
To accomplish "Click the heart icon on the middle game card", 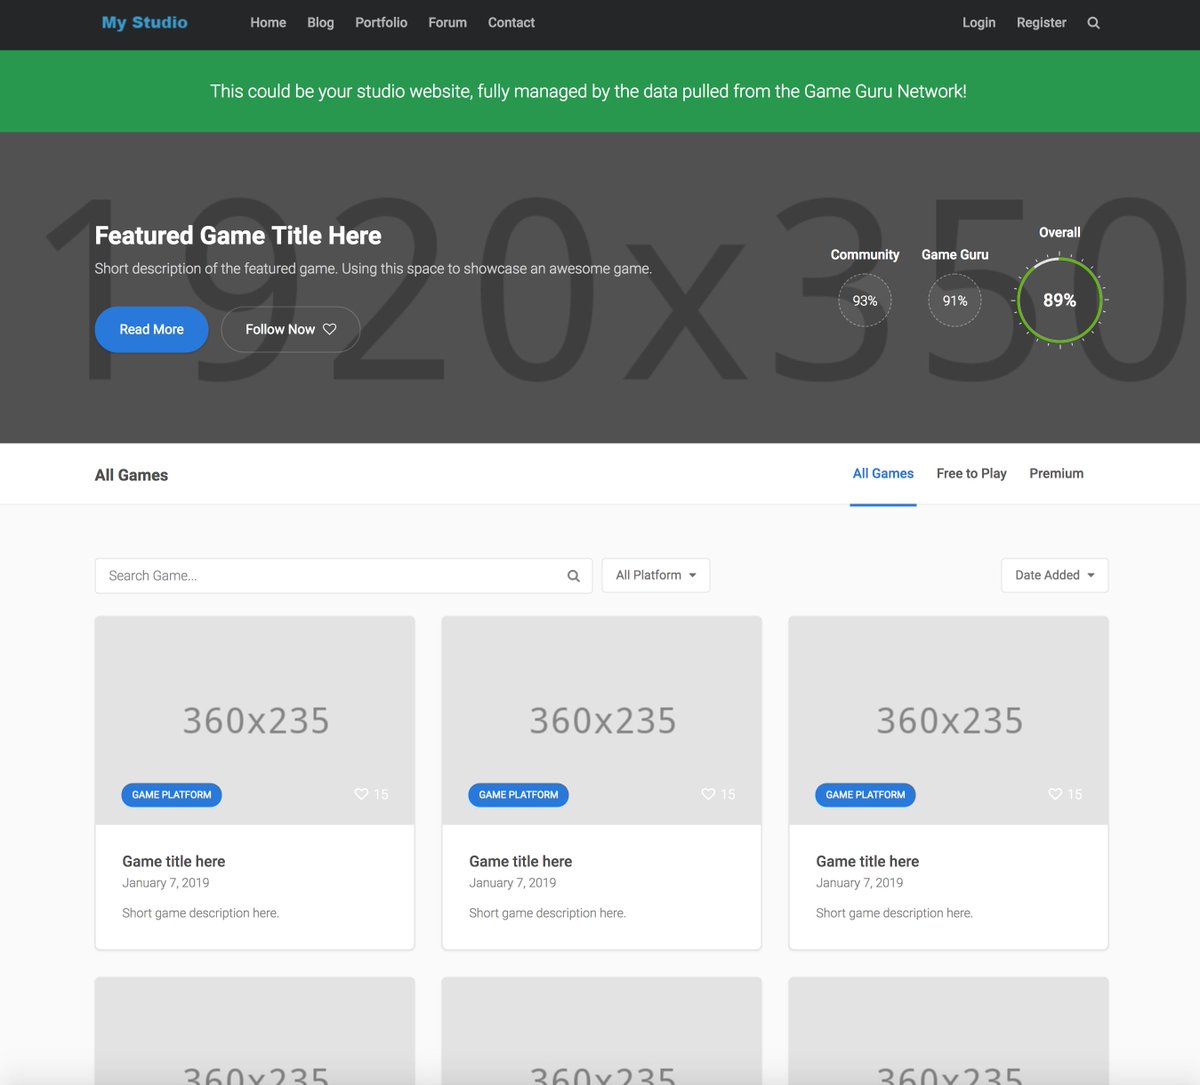I will point(707,794).
